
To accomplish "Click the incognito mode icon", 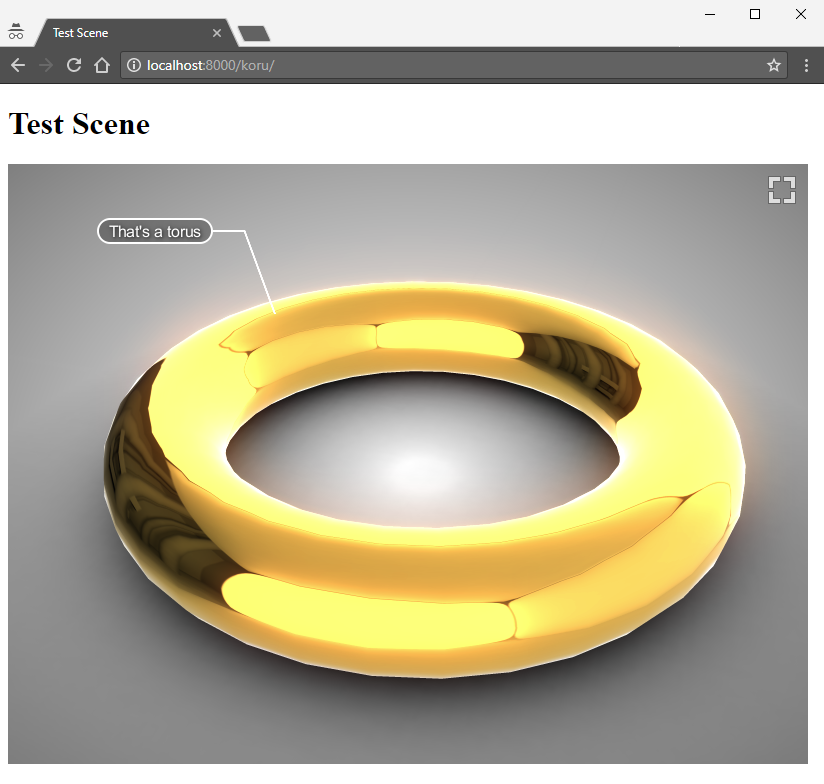I will pos(16,32).
